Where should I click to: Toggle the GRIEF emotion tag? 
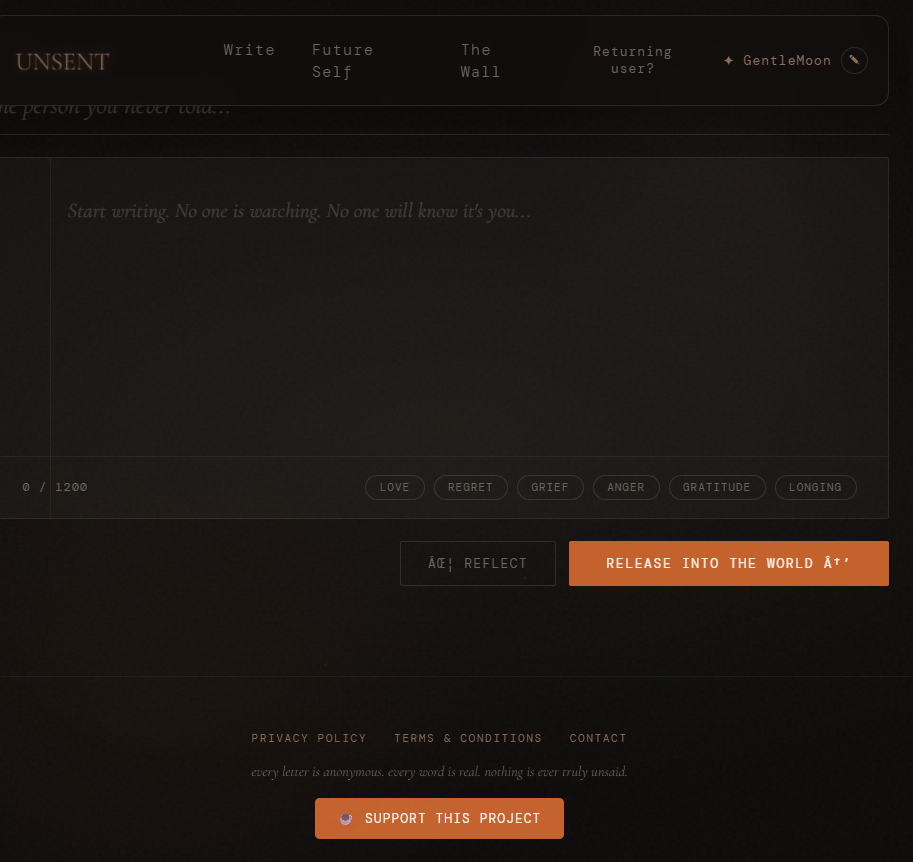tap(550, 487)
